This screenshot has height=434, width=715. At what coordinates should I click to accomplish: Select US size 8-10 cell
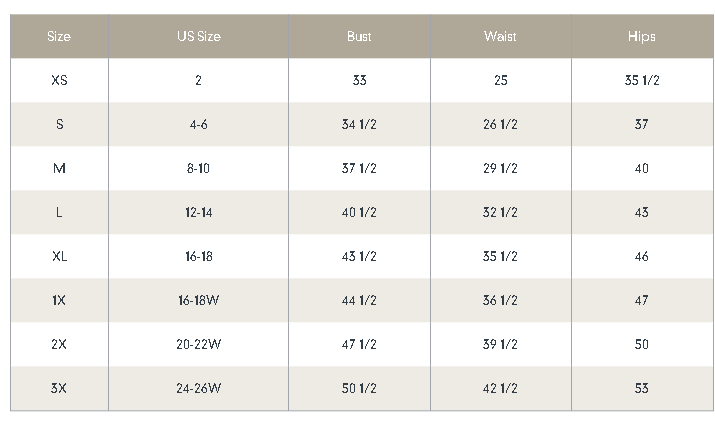pos(198,169)
